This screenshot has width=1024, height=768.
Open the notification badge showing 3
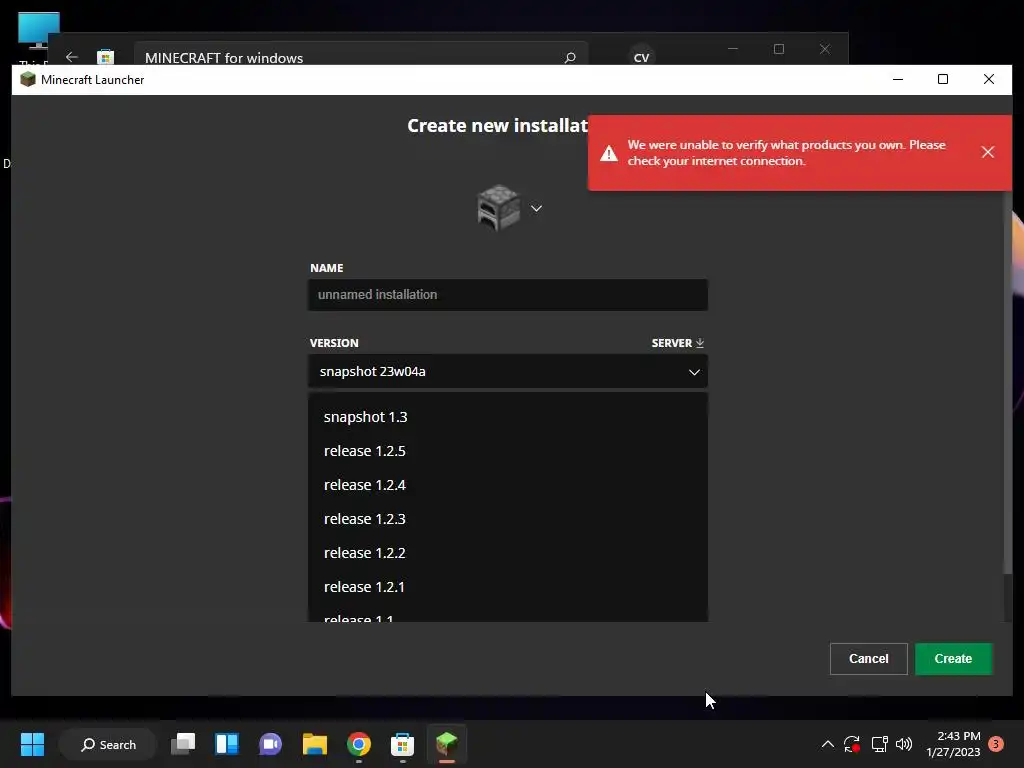pyautogui.click(x=996, y=744)
